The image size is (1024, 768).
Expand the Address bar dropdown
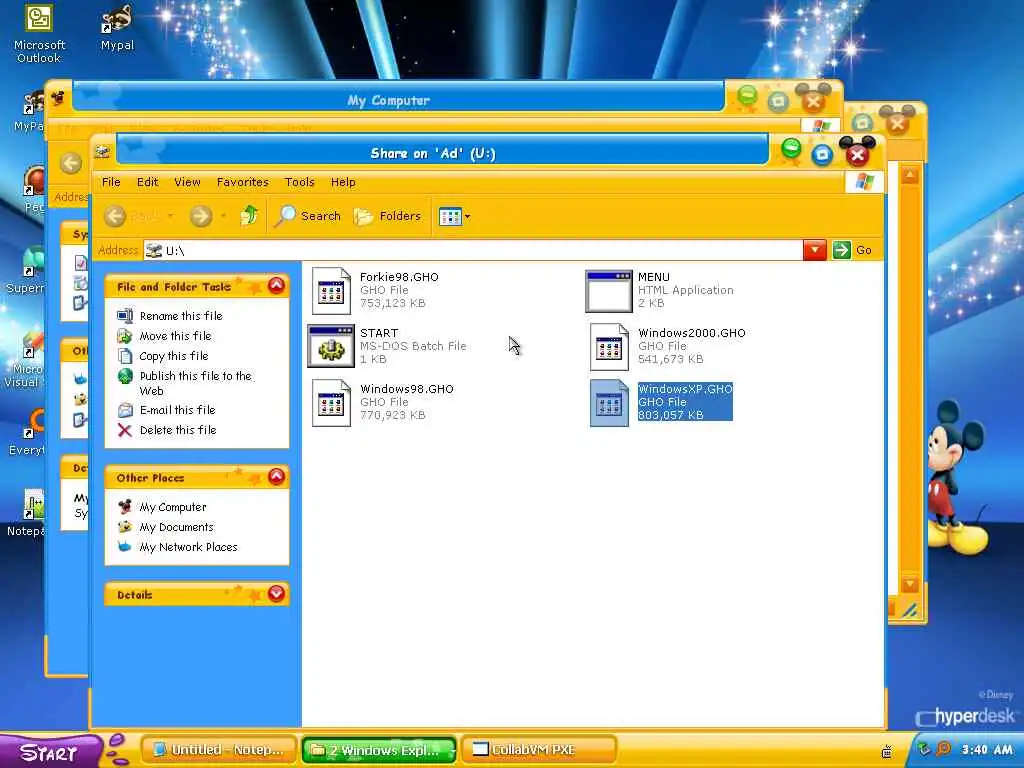click(814, 250)
